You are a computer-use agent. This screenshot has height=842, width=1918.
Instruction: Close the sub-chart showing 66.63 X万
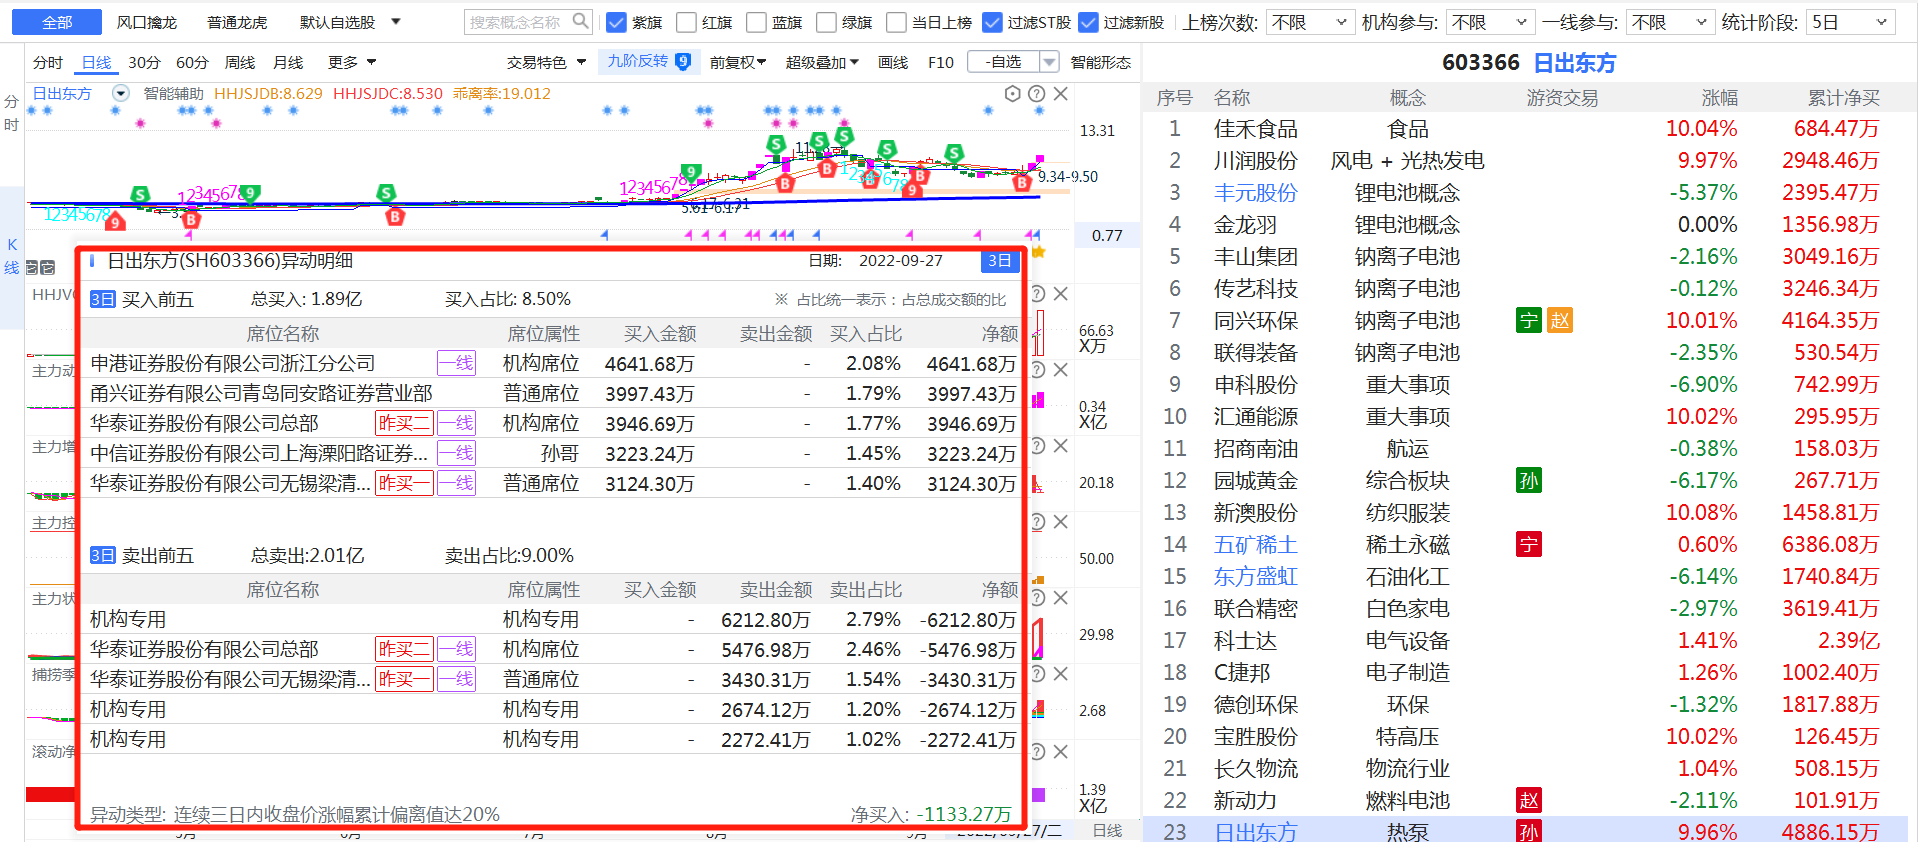(1061, 293)
